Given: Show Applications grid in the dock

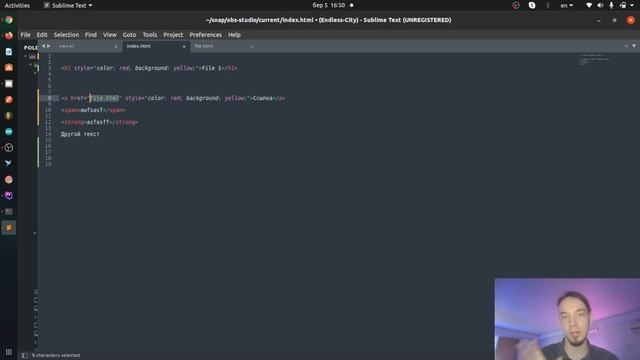Looking at the screenshot, I should [x=9, y=352].
